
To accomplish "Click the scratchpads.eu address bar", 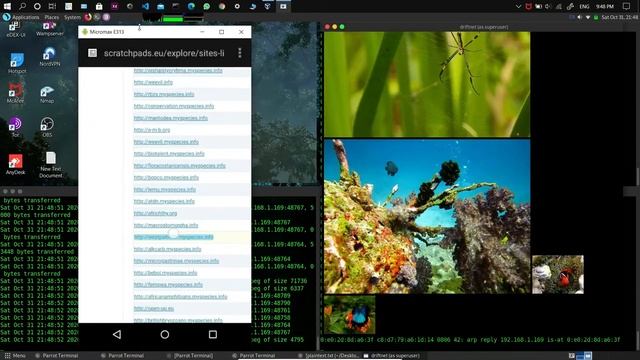I will [x=164, y=53].
